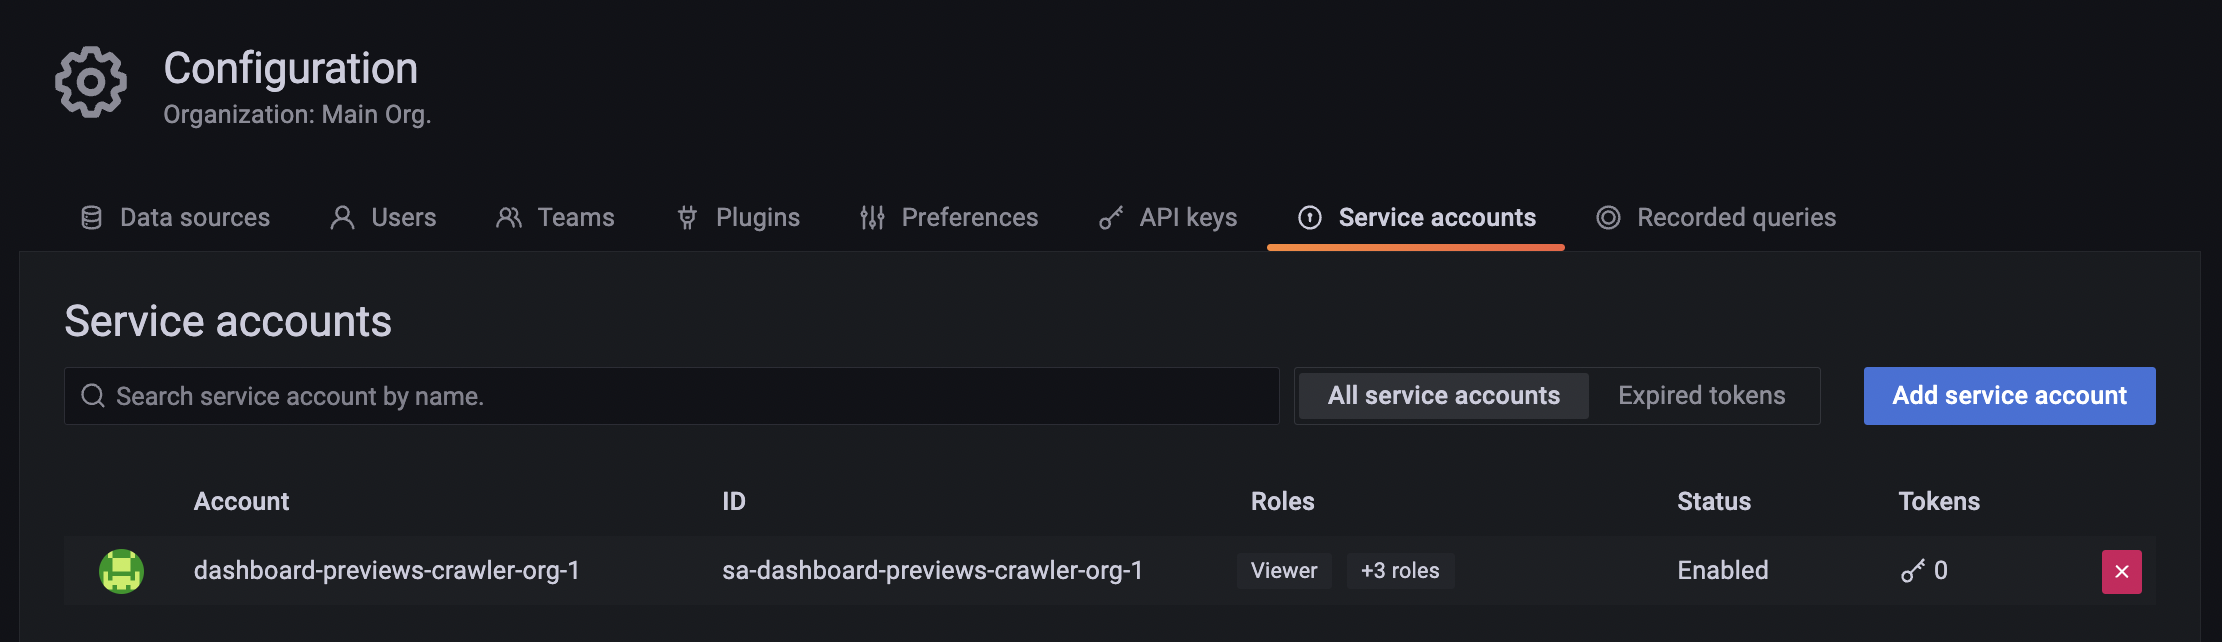Viewport: 2222px width, 642px height.
Task: Click the Recorded queries circle icon
Action: (1608, 218)
